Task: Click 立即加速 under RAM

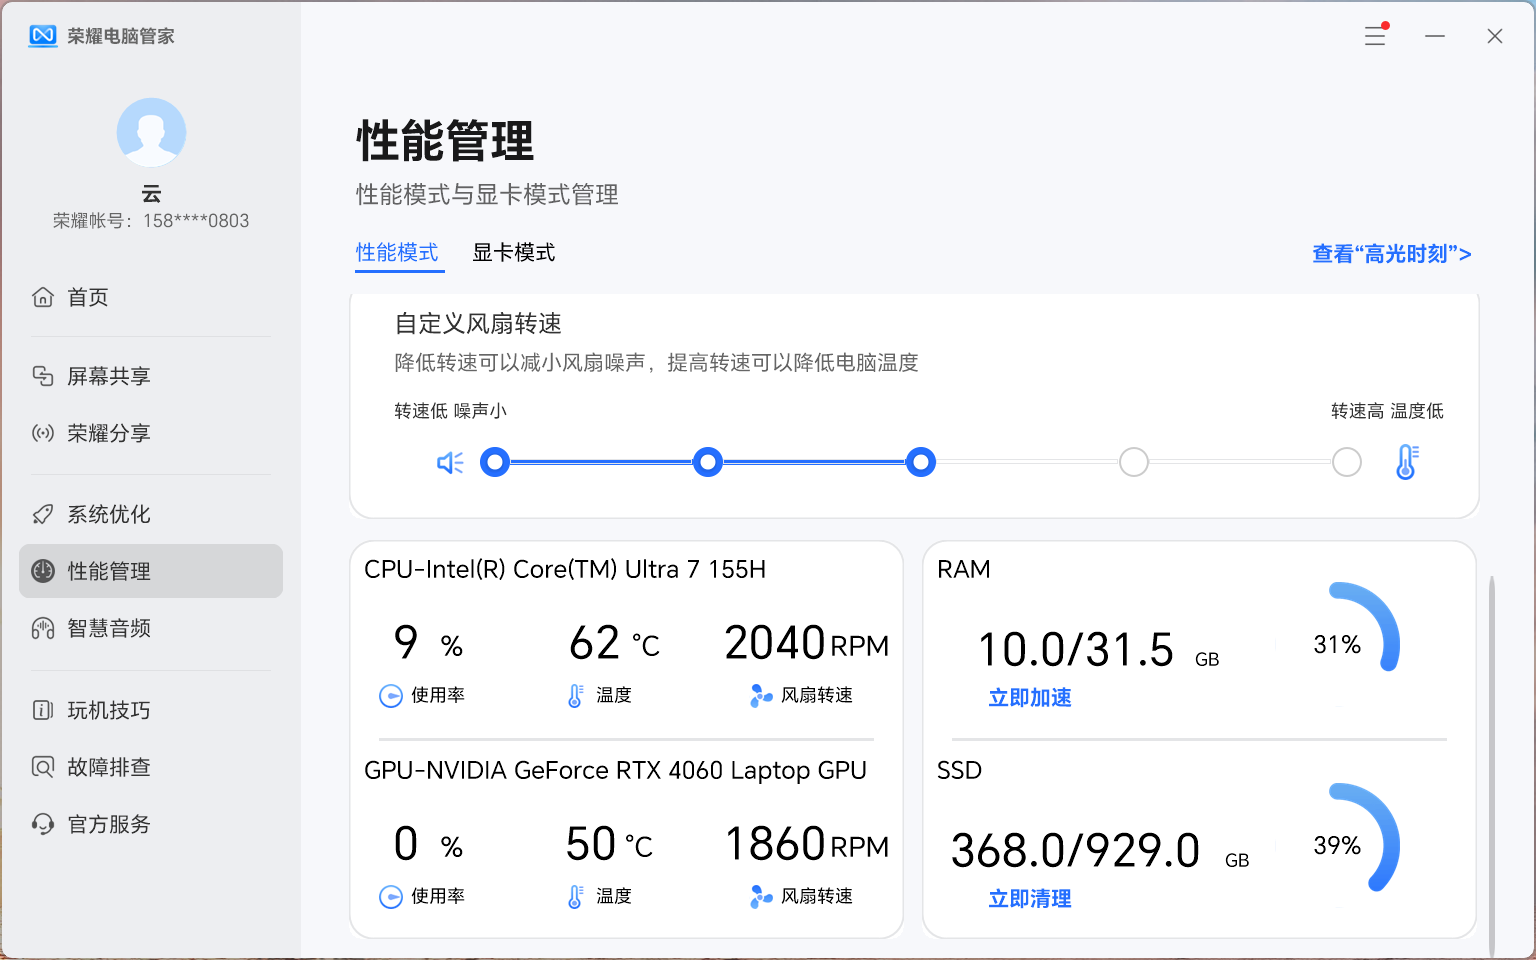Action: coord(1030,698)
